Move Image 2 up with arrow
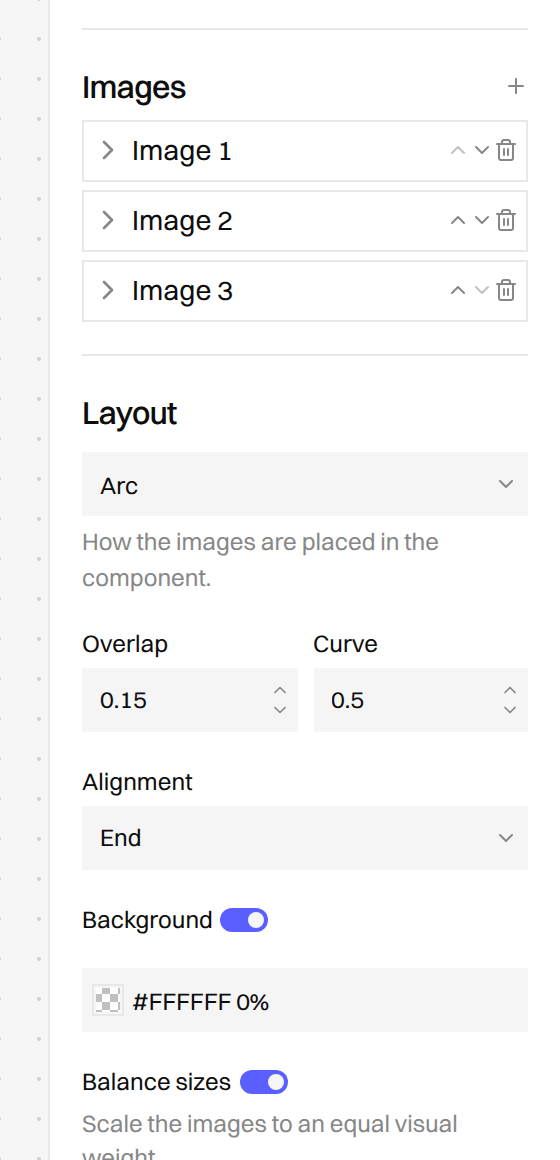 (458, 220)
